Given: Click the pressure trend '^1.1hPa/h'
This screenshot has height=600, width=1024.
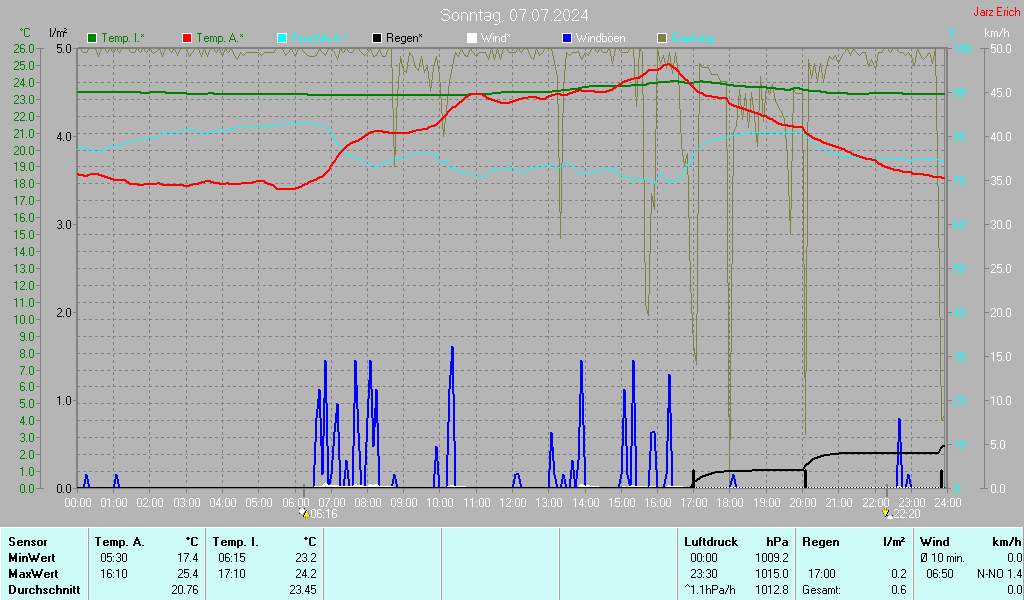Looking at the screenshot, I should (x=710, y=590).
